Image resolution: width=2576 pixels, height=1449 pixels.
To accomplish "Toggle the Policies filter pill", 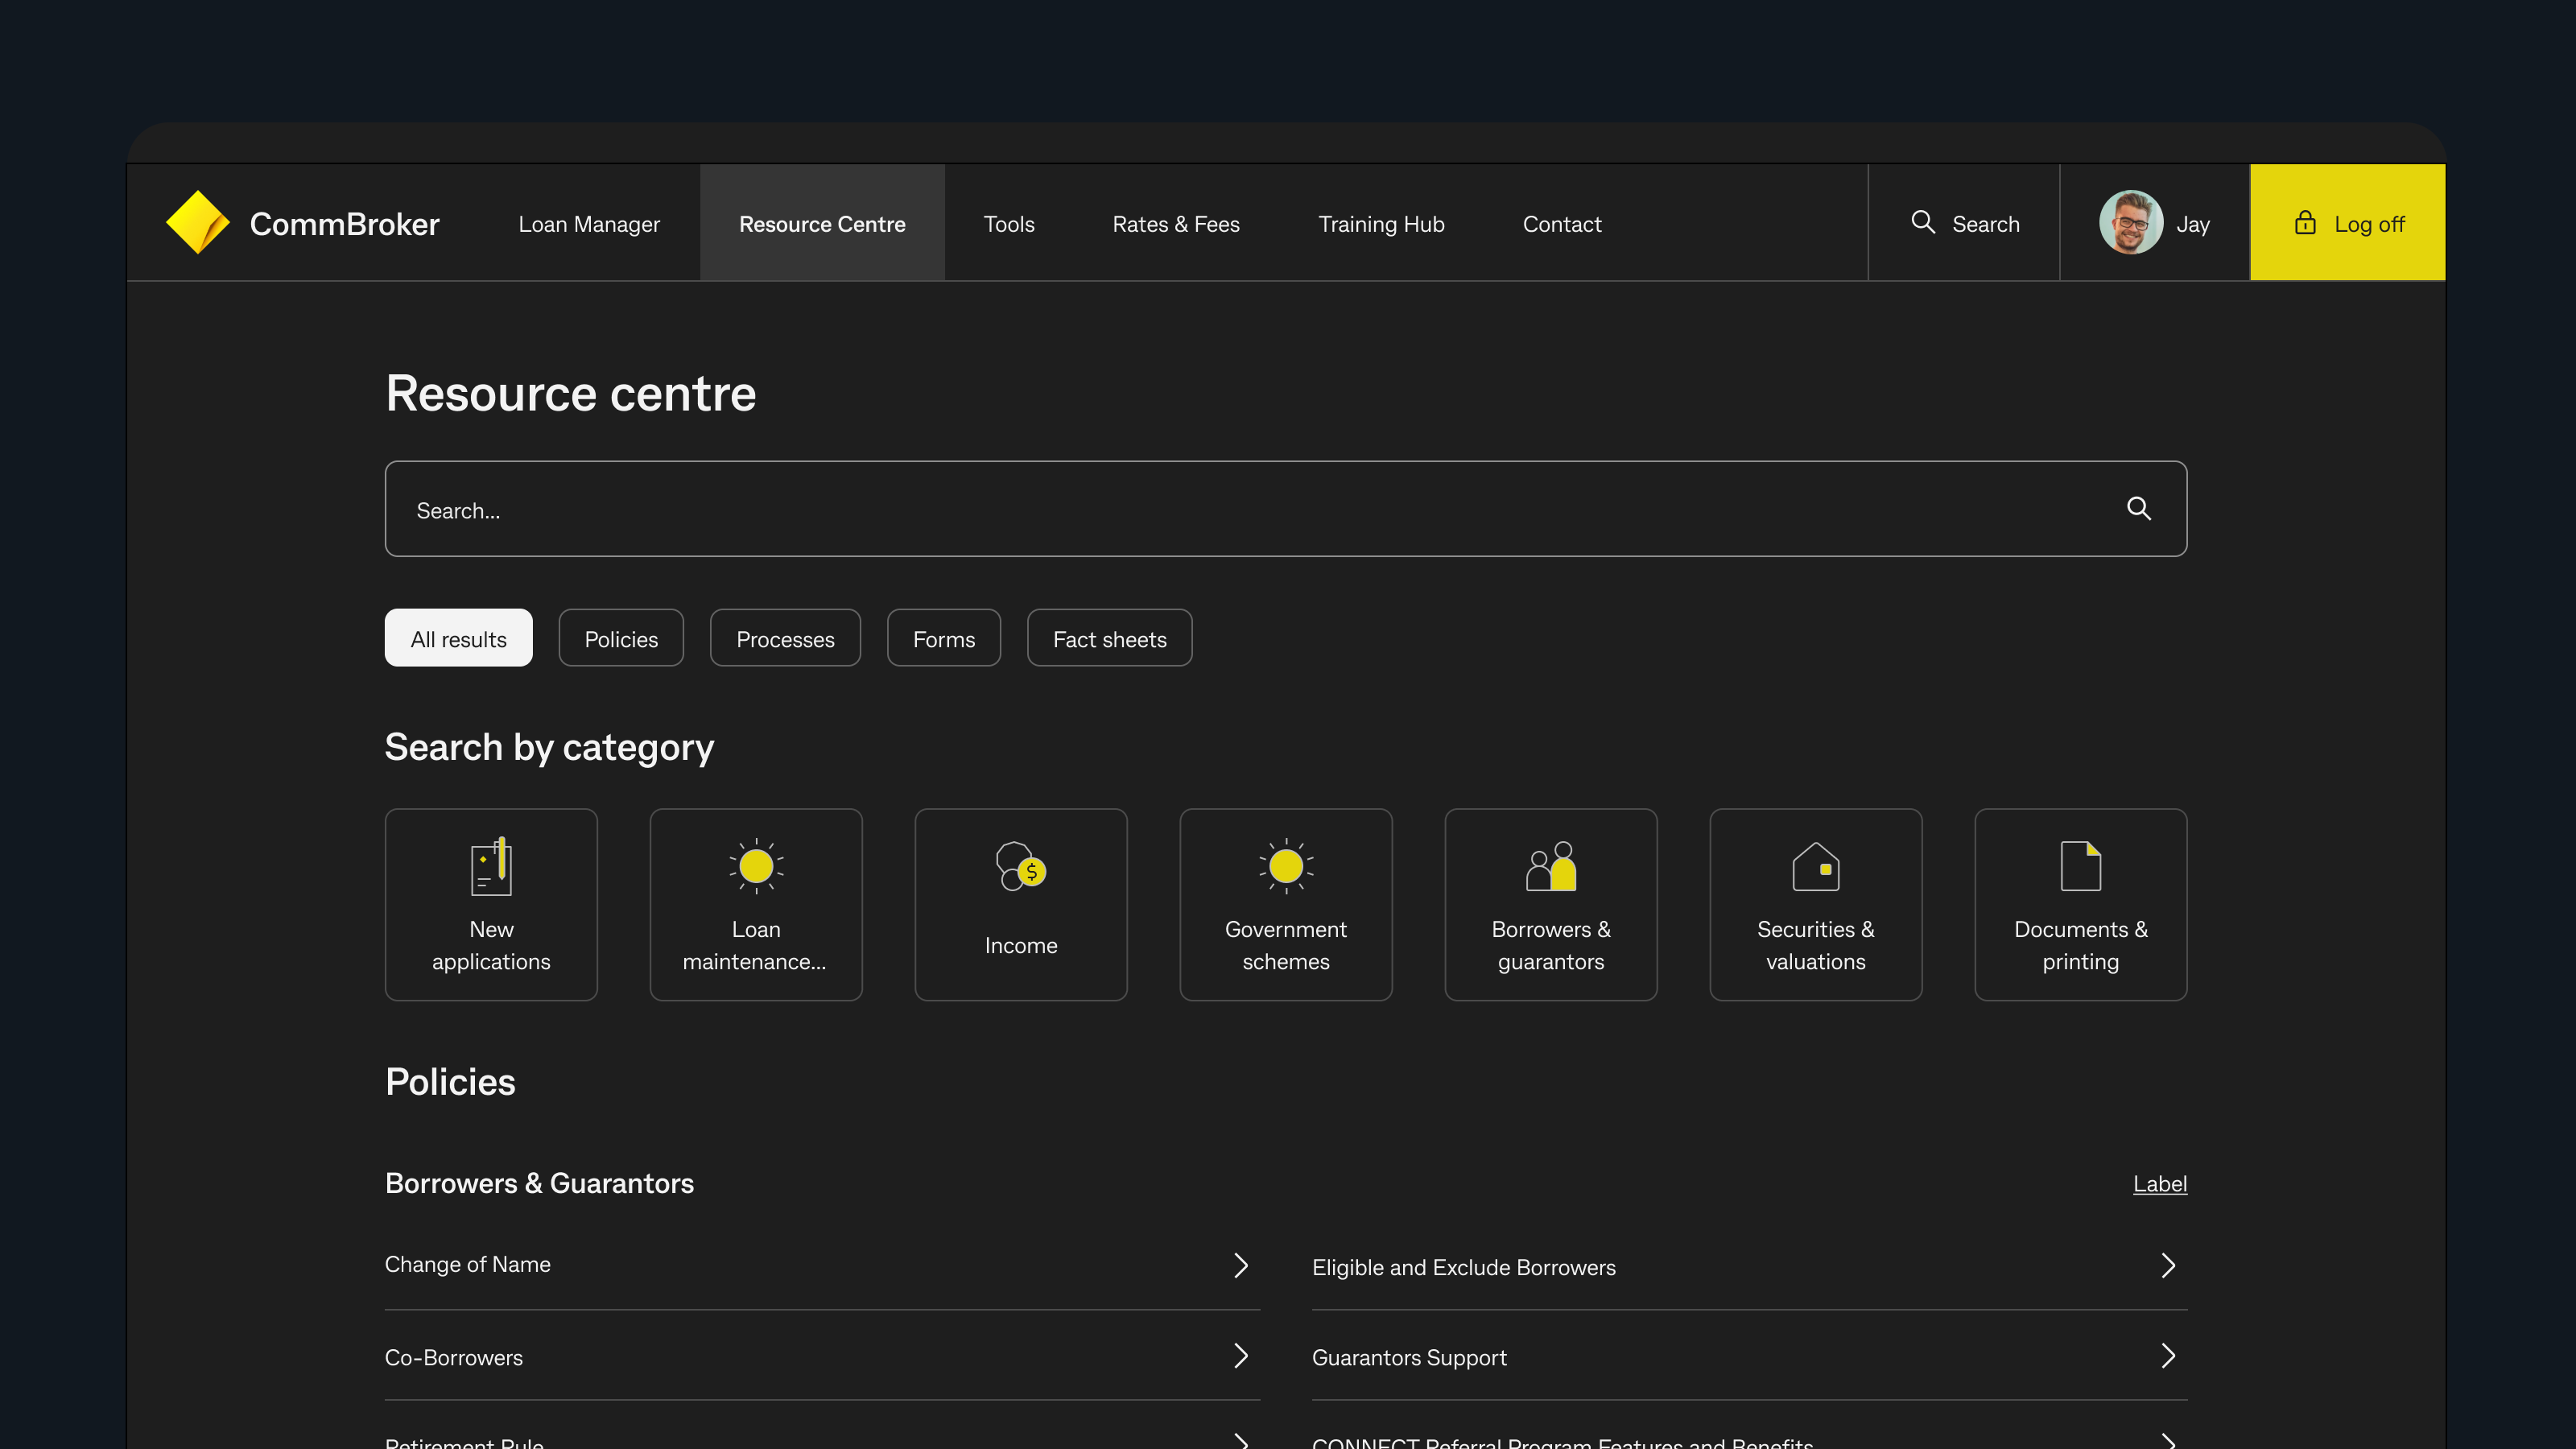I will (x=621, y=638).
